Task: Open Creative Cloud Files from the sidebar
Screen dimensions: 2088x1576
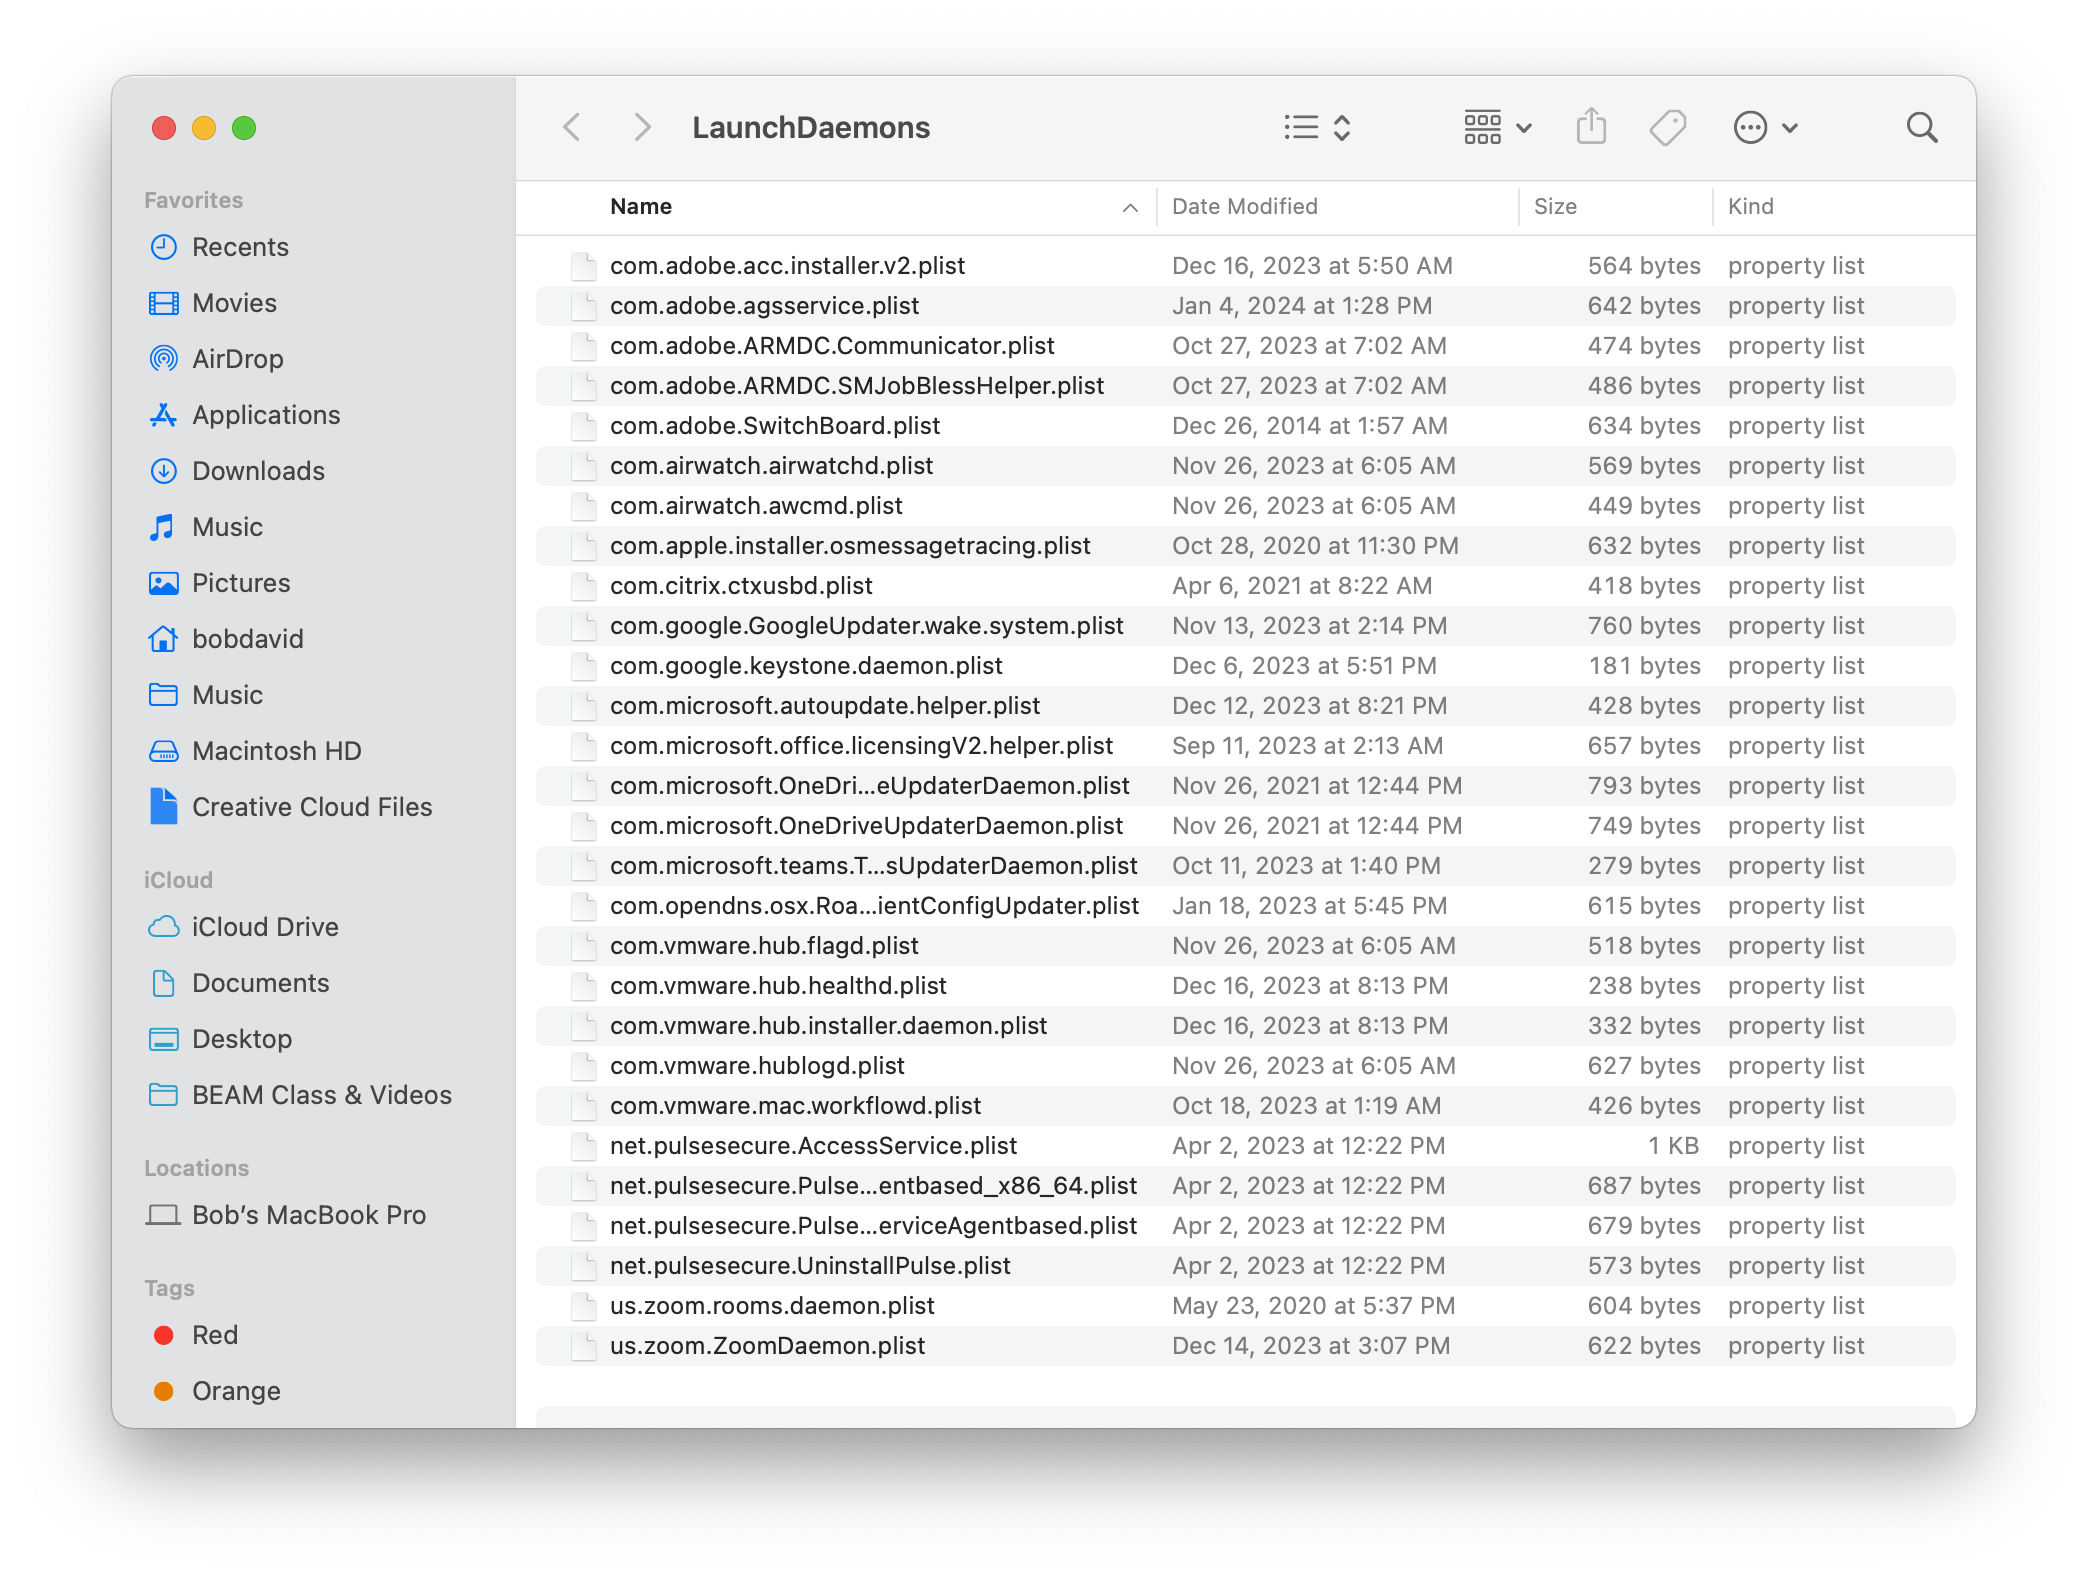Action: pos(312,807)
